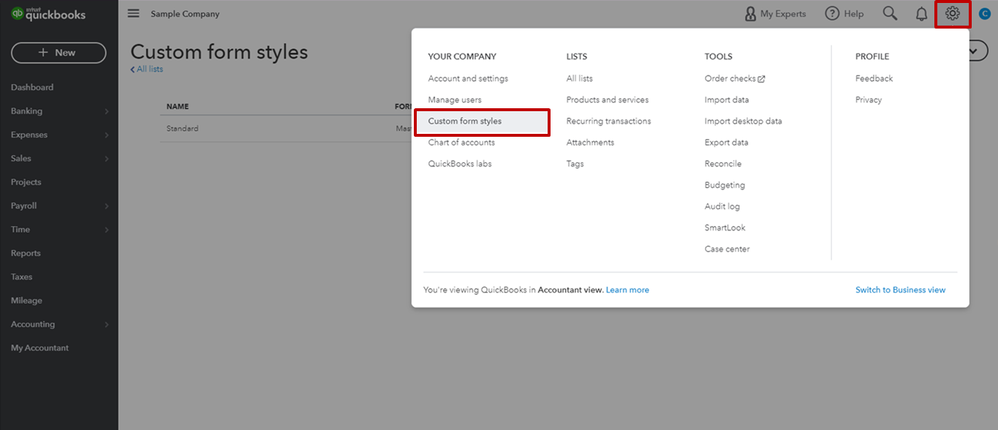
Task: Select Feedback under Profile
Action: click(x=874, y=78)
